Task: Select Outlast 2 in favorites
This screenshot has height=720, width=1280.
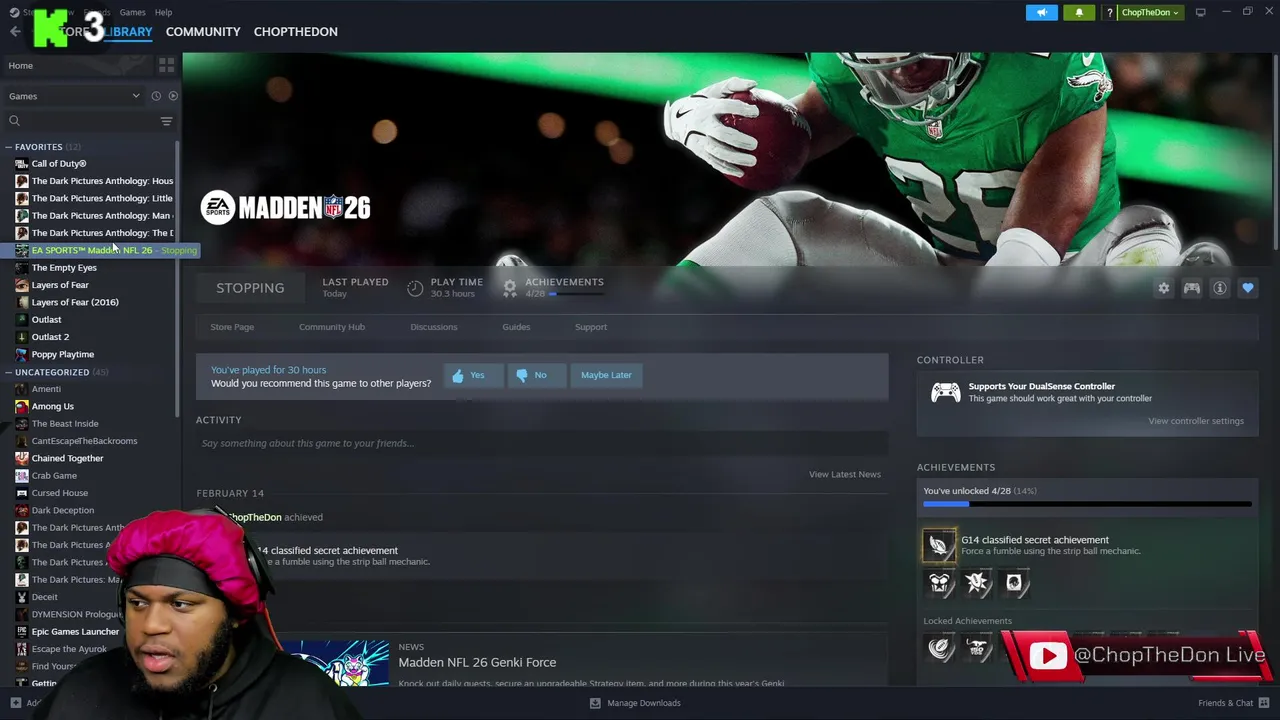Action: click(50, 337)
